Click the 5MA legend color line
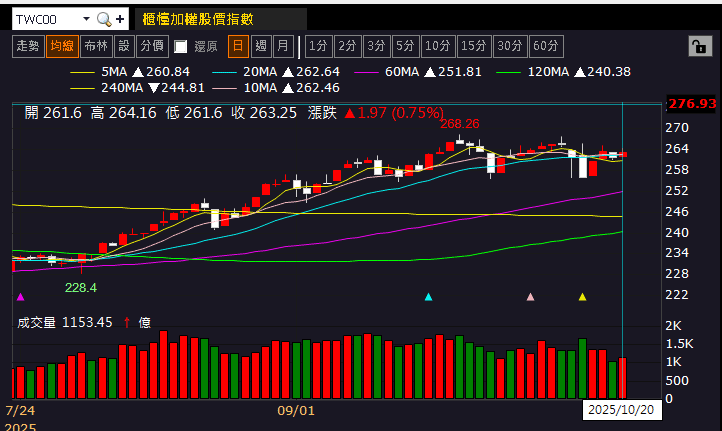This screenshot has width=722, height=431. tap(82, 72)
